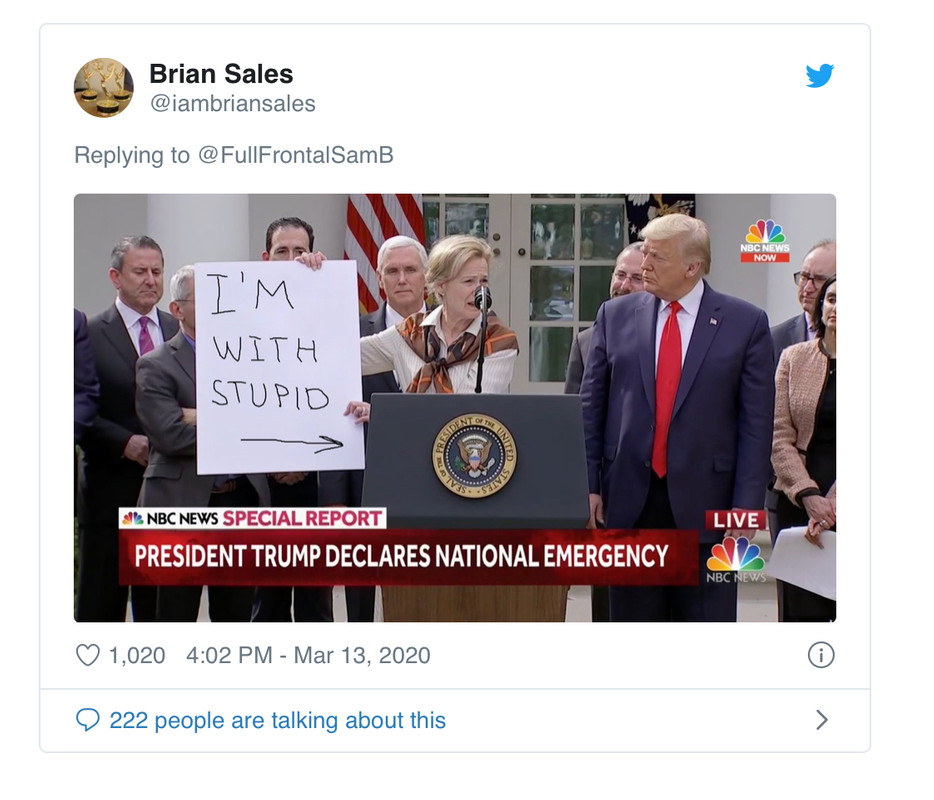The height and width of the screenshot is (800, 934).
Task: Like the tweet using the heart icon
Action: point(89,656)
